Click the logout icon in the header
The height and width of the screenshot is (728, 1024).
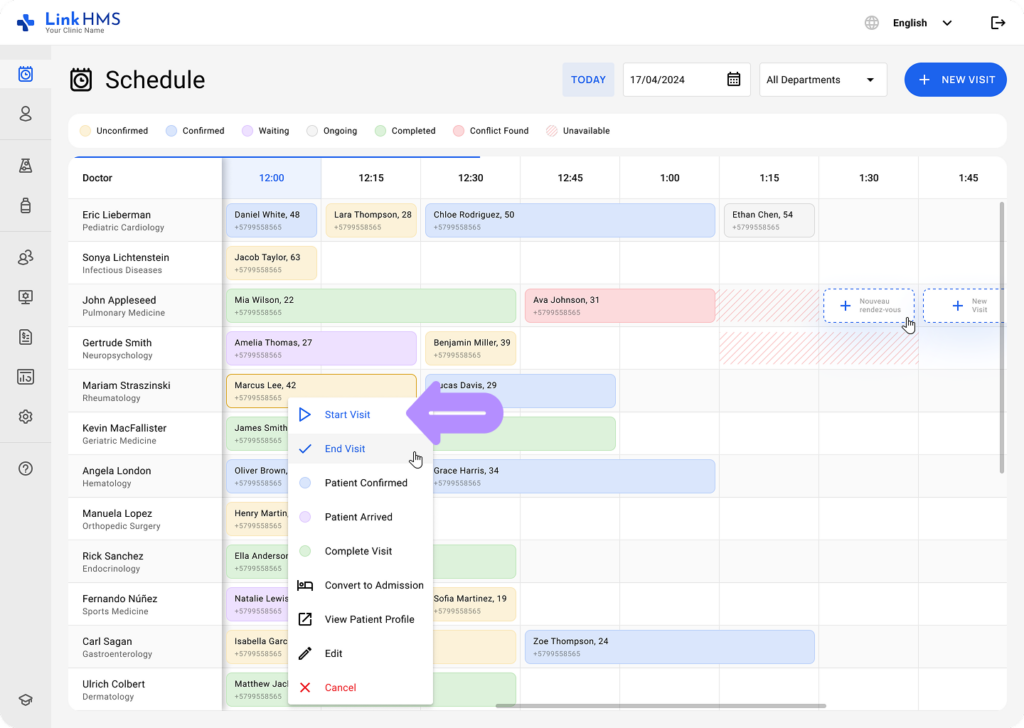click(998, 23)
